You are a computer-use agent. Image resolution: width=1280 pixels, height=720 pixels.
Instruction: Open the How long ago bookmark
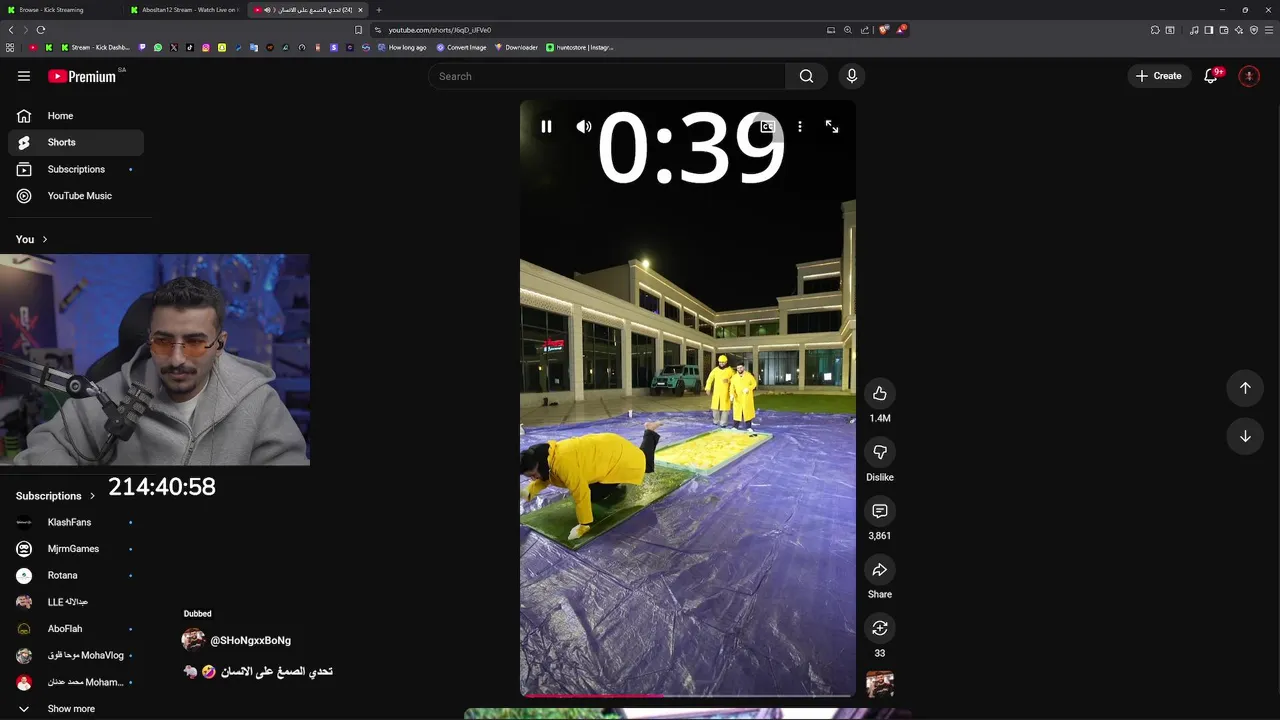pos(402,47)
